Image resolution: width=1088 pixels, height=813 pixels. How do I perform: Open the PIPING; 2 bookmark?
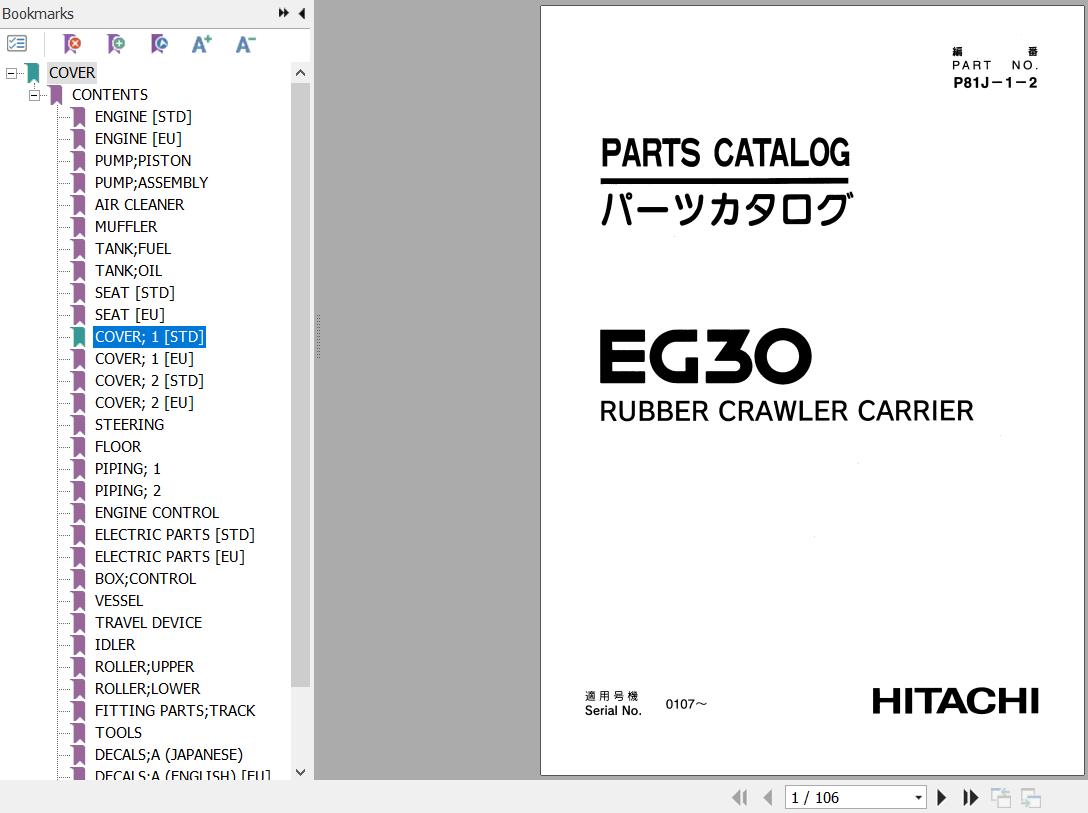[128, 490]
